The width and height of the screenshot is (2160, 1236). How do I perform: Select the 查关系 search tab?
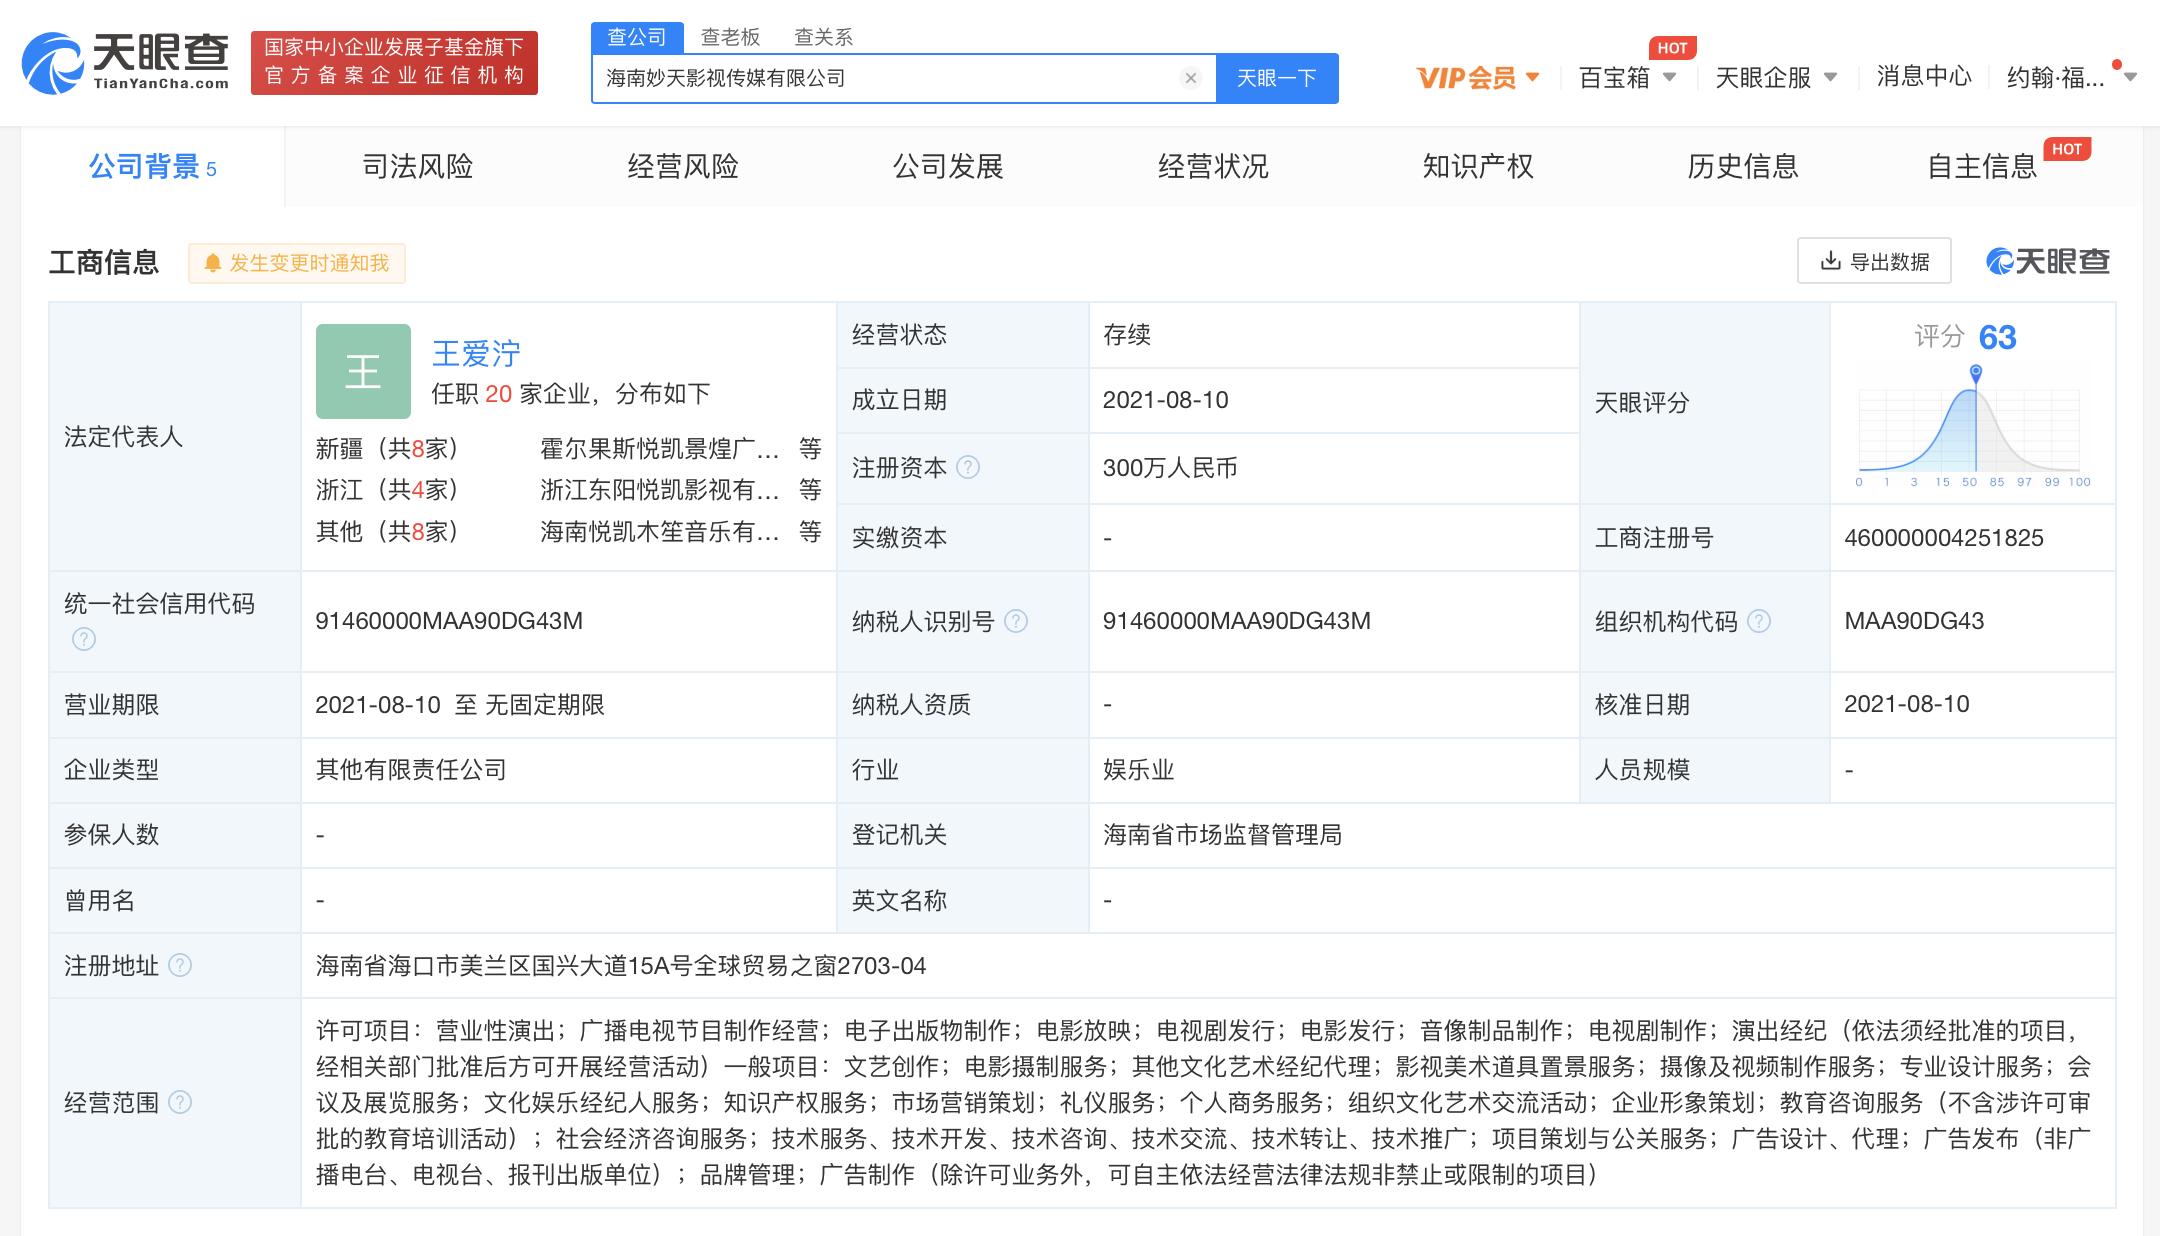click(823, 37)
